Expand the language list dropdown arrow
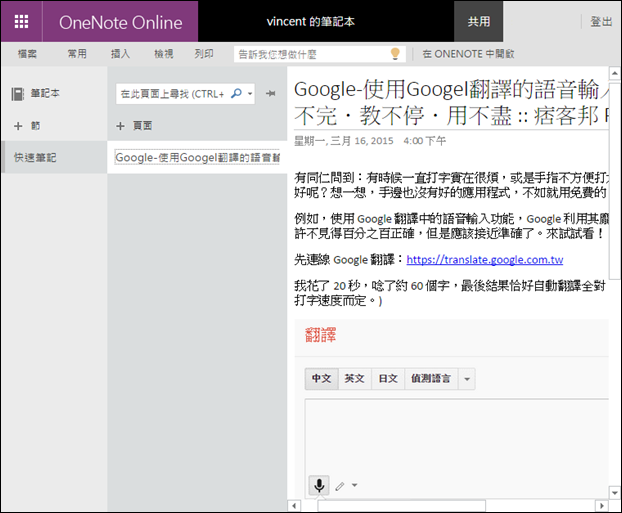This screenshot has height=513, width=622. pyautogui.click(x=467, y=379)
